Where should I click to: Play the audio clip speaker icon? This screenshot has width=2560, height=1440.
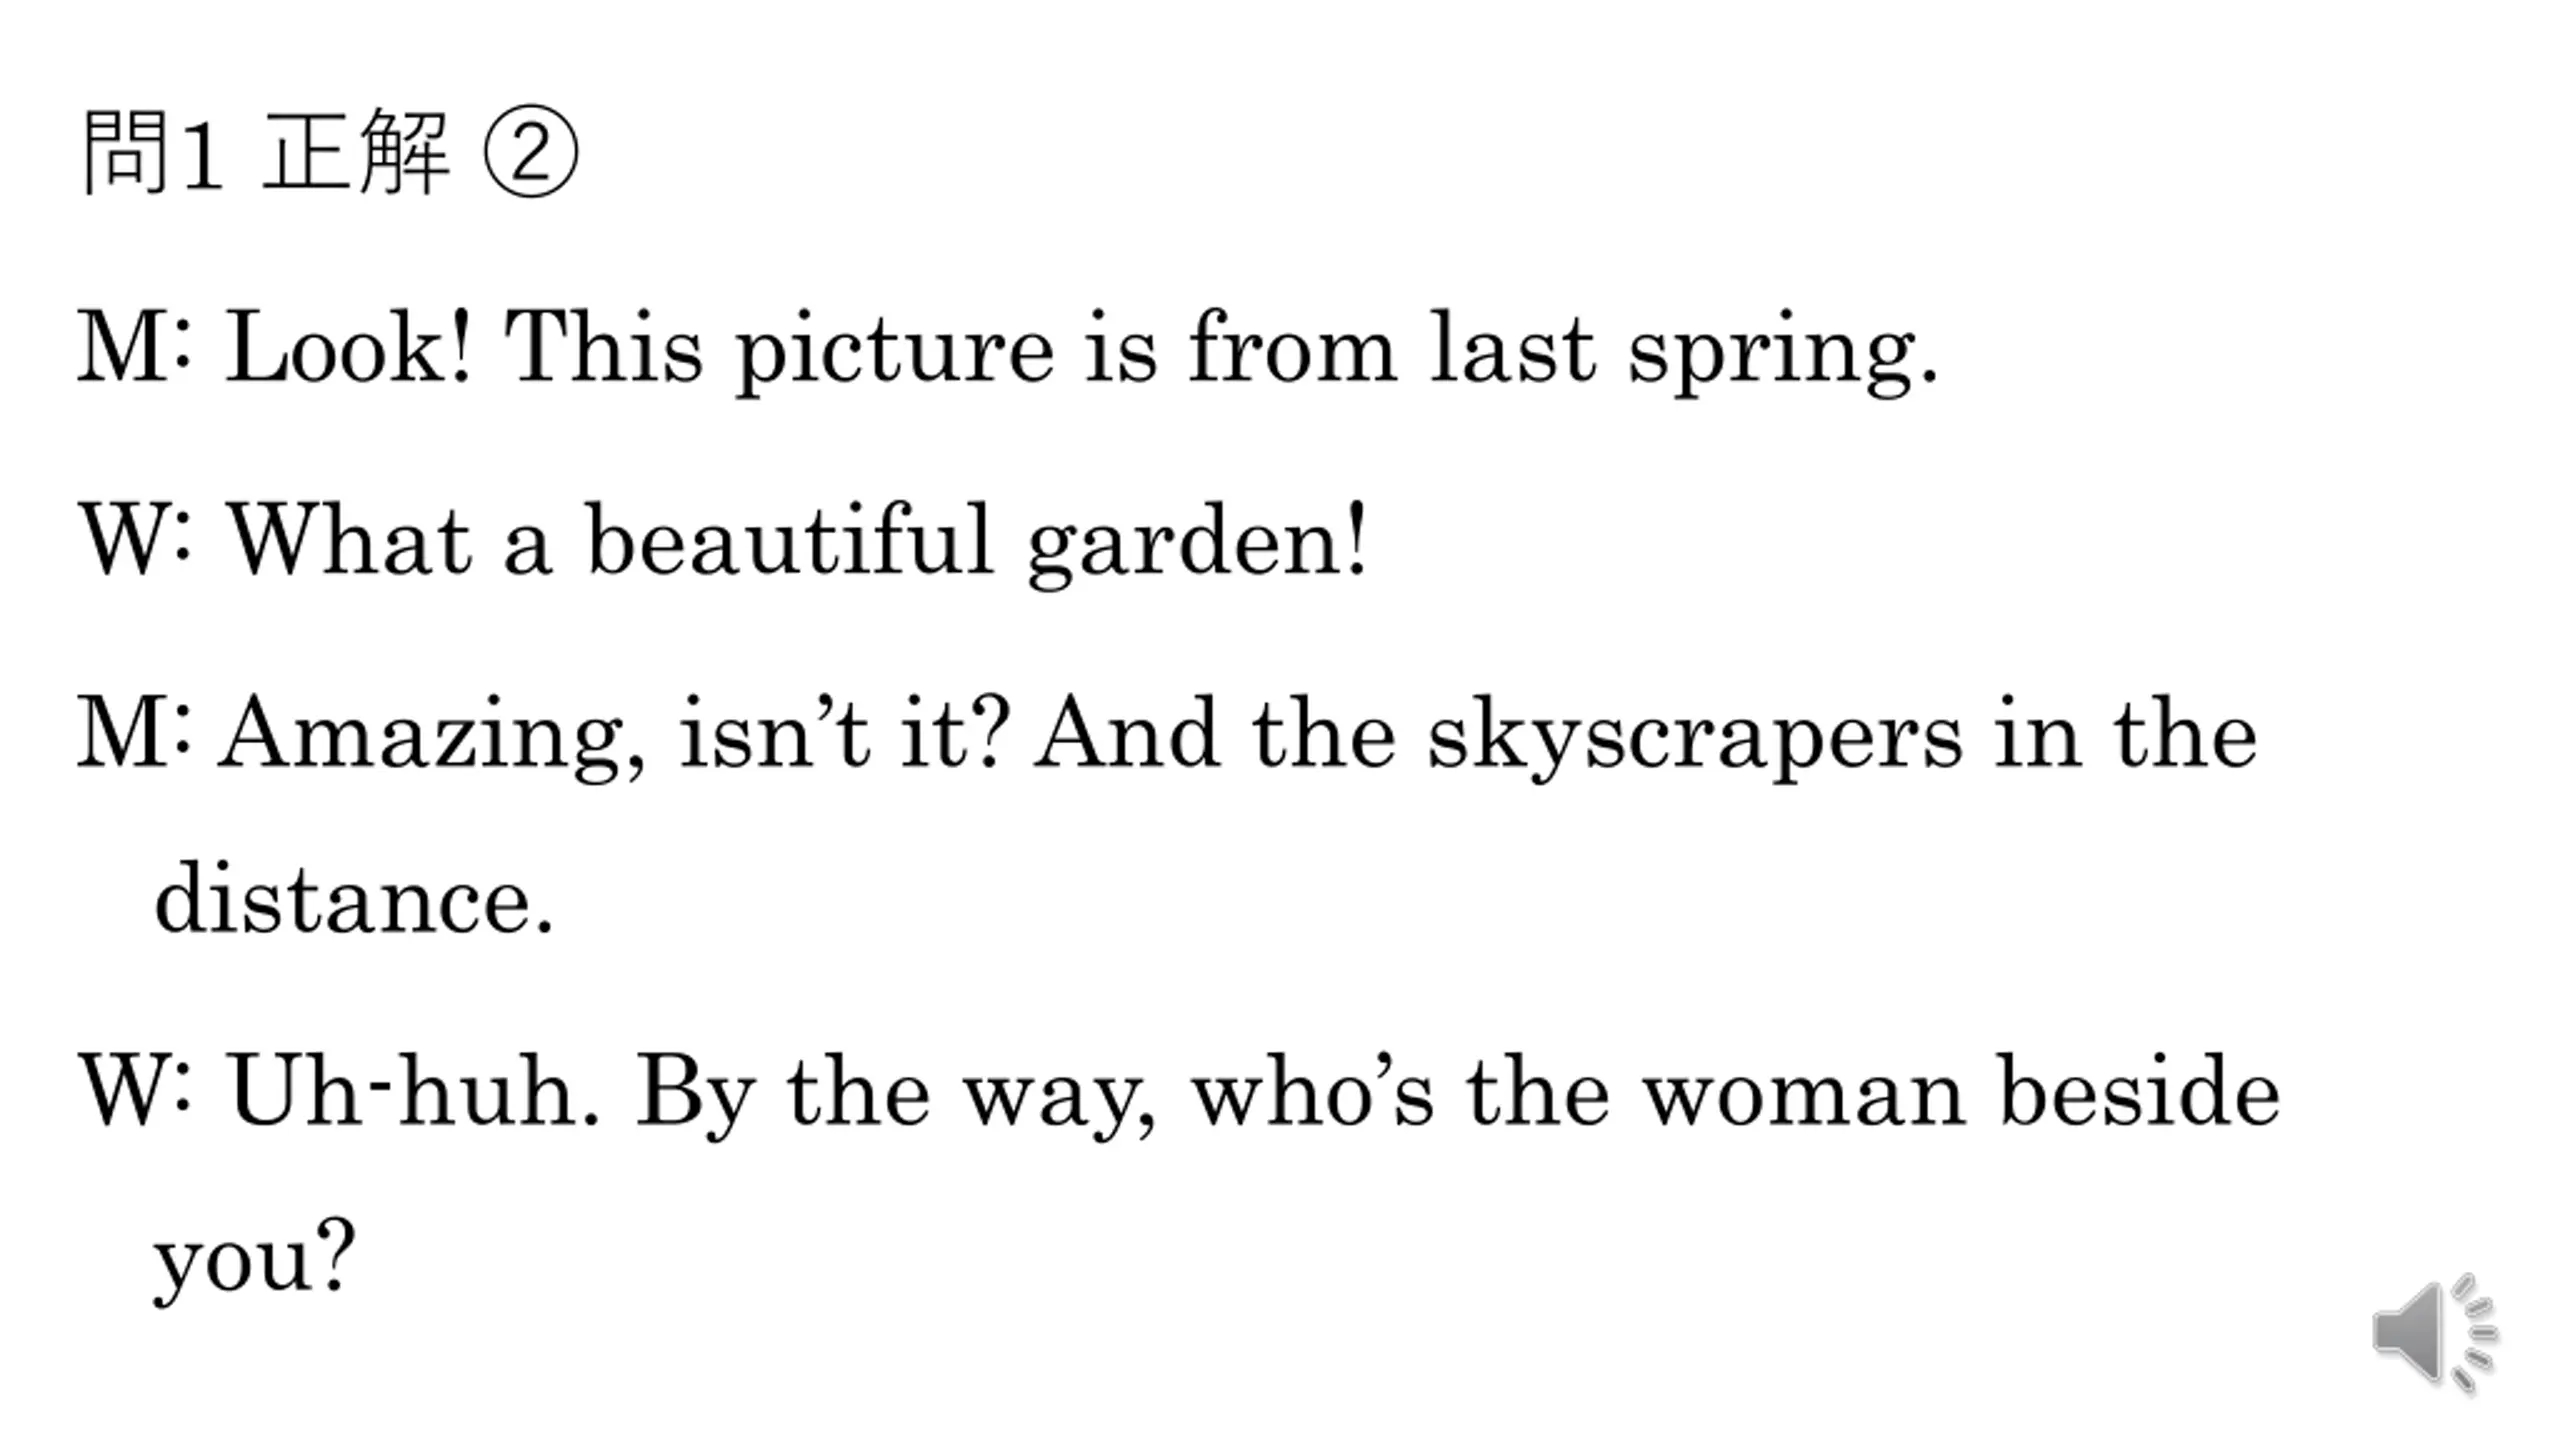2435,1333
